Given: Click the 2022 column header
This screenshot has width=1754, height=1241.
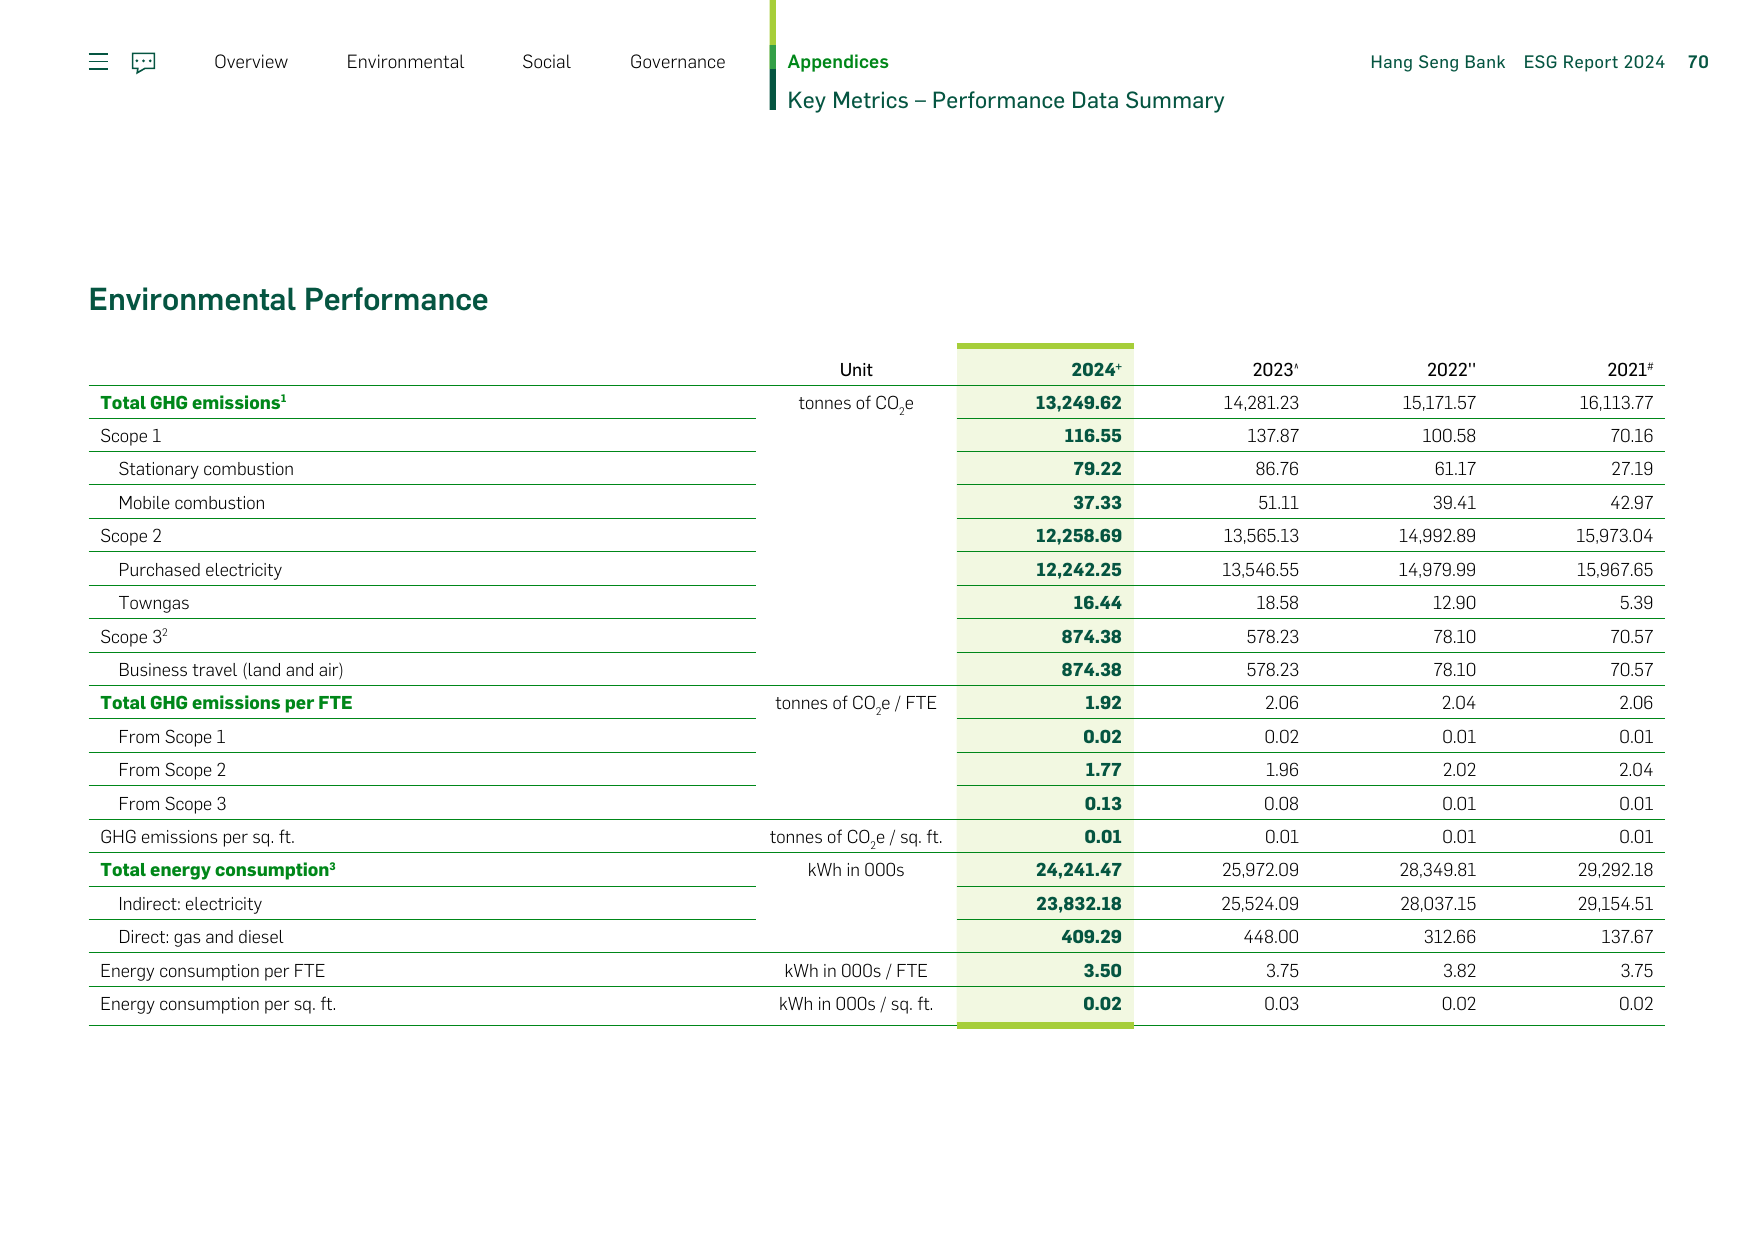Looking at the screenshot, I should point(1451,370).
